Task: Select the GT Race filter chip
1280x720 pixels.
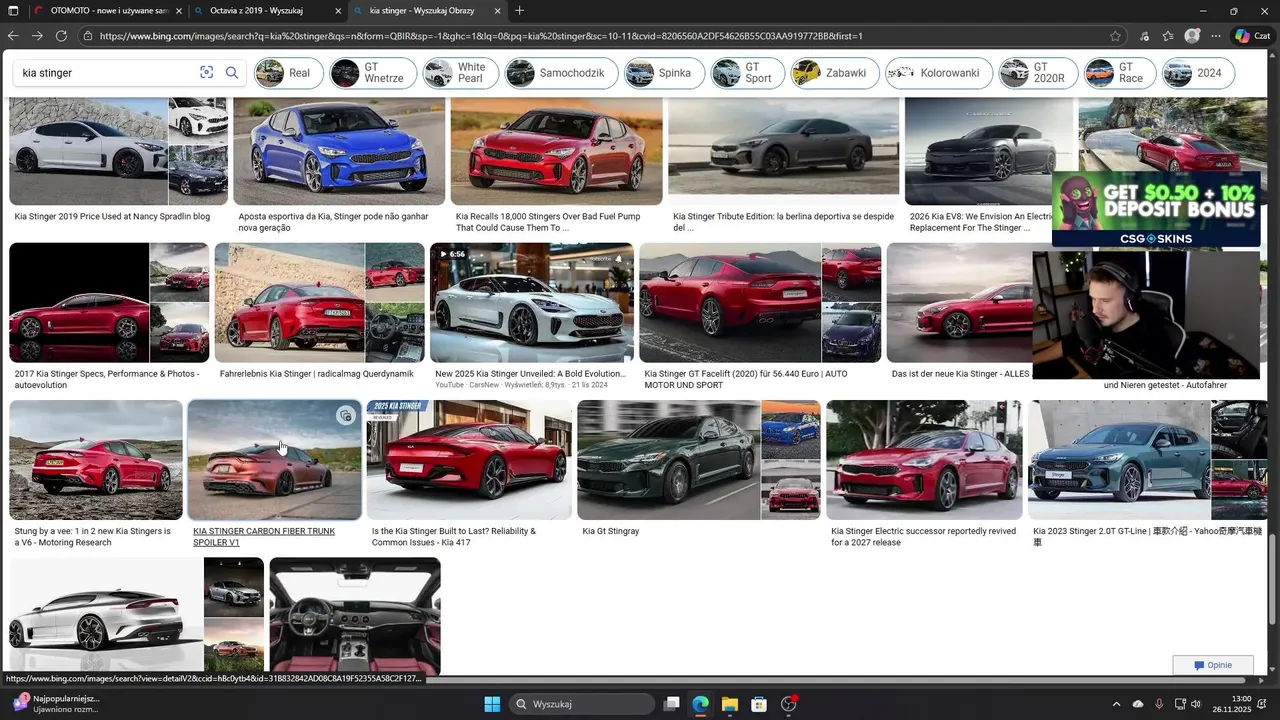Action: [1120, 73]
